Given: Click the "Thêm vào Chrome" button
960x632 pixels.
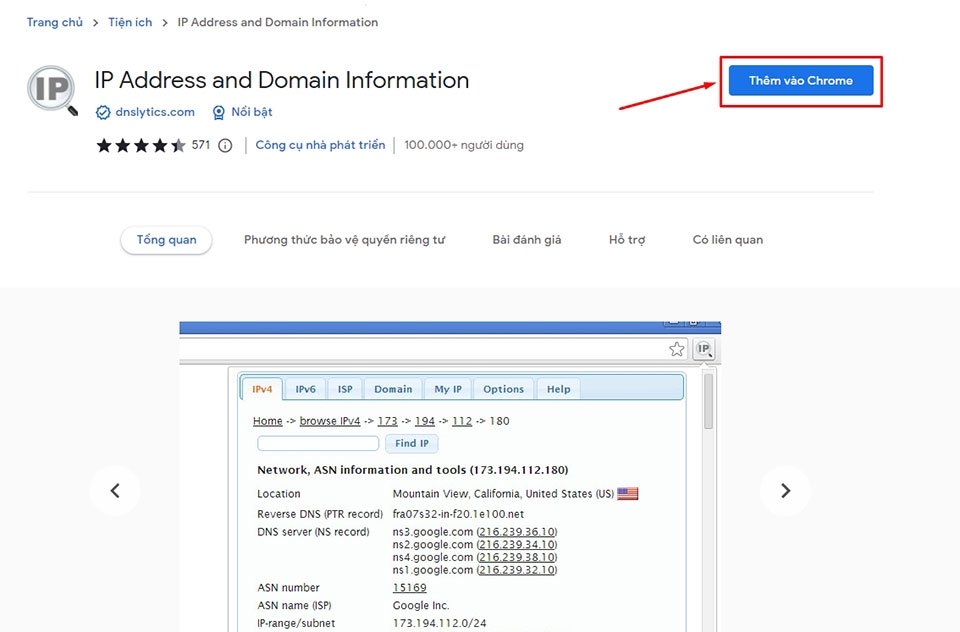Looking at the screenshot, I should pyautogui.click(x=800, y=81).
